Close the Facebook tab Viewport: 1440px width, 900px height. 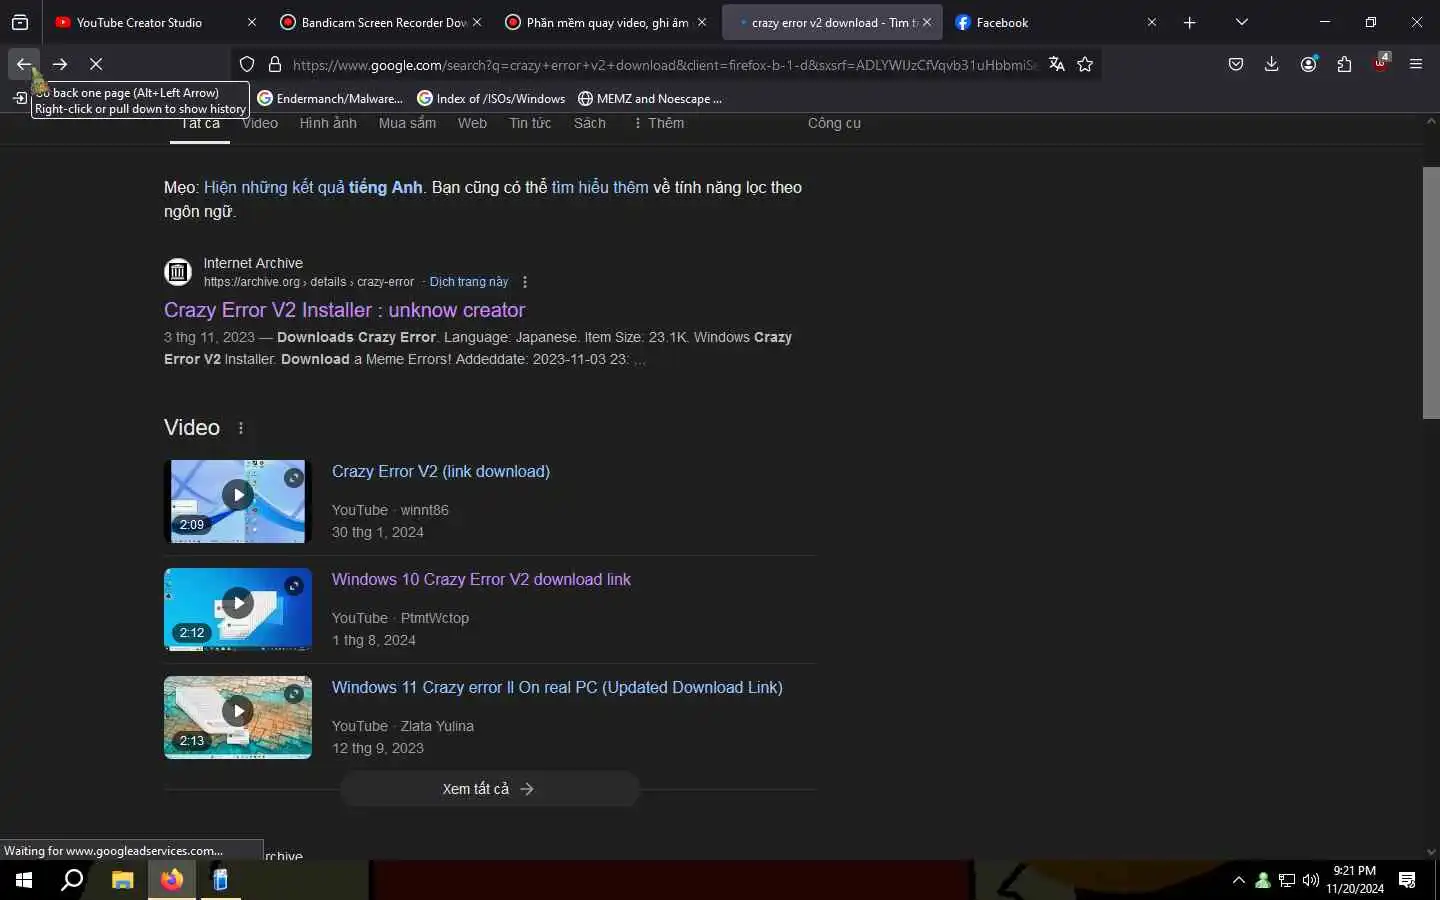click(x=1152, y=22)
